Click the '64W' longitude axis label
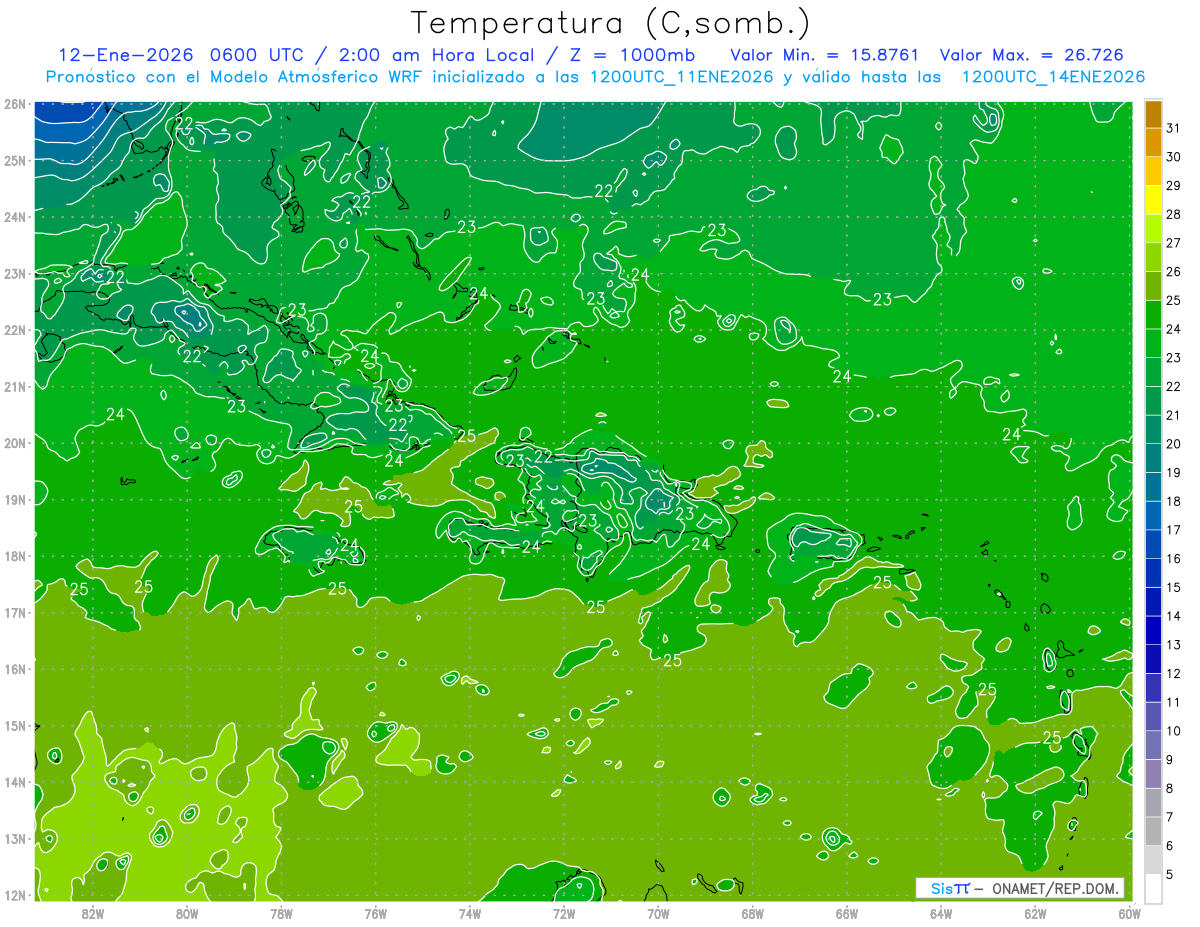This screenshot has height=927, width=1200. (941, 913)
